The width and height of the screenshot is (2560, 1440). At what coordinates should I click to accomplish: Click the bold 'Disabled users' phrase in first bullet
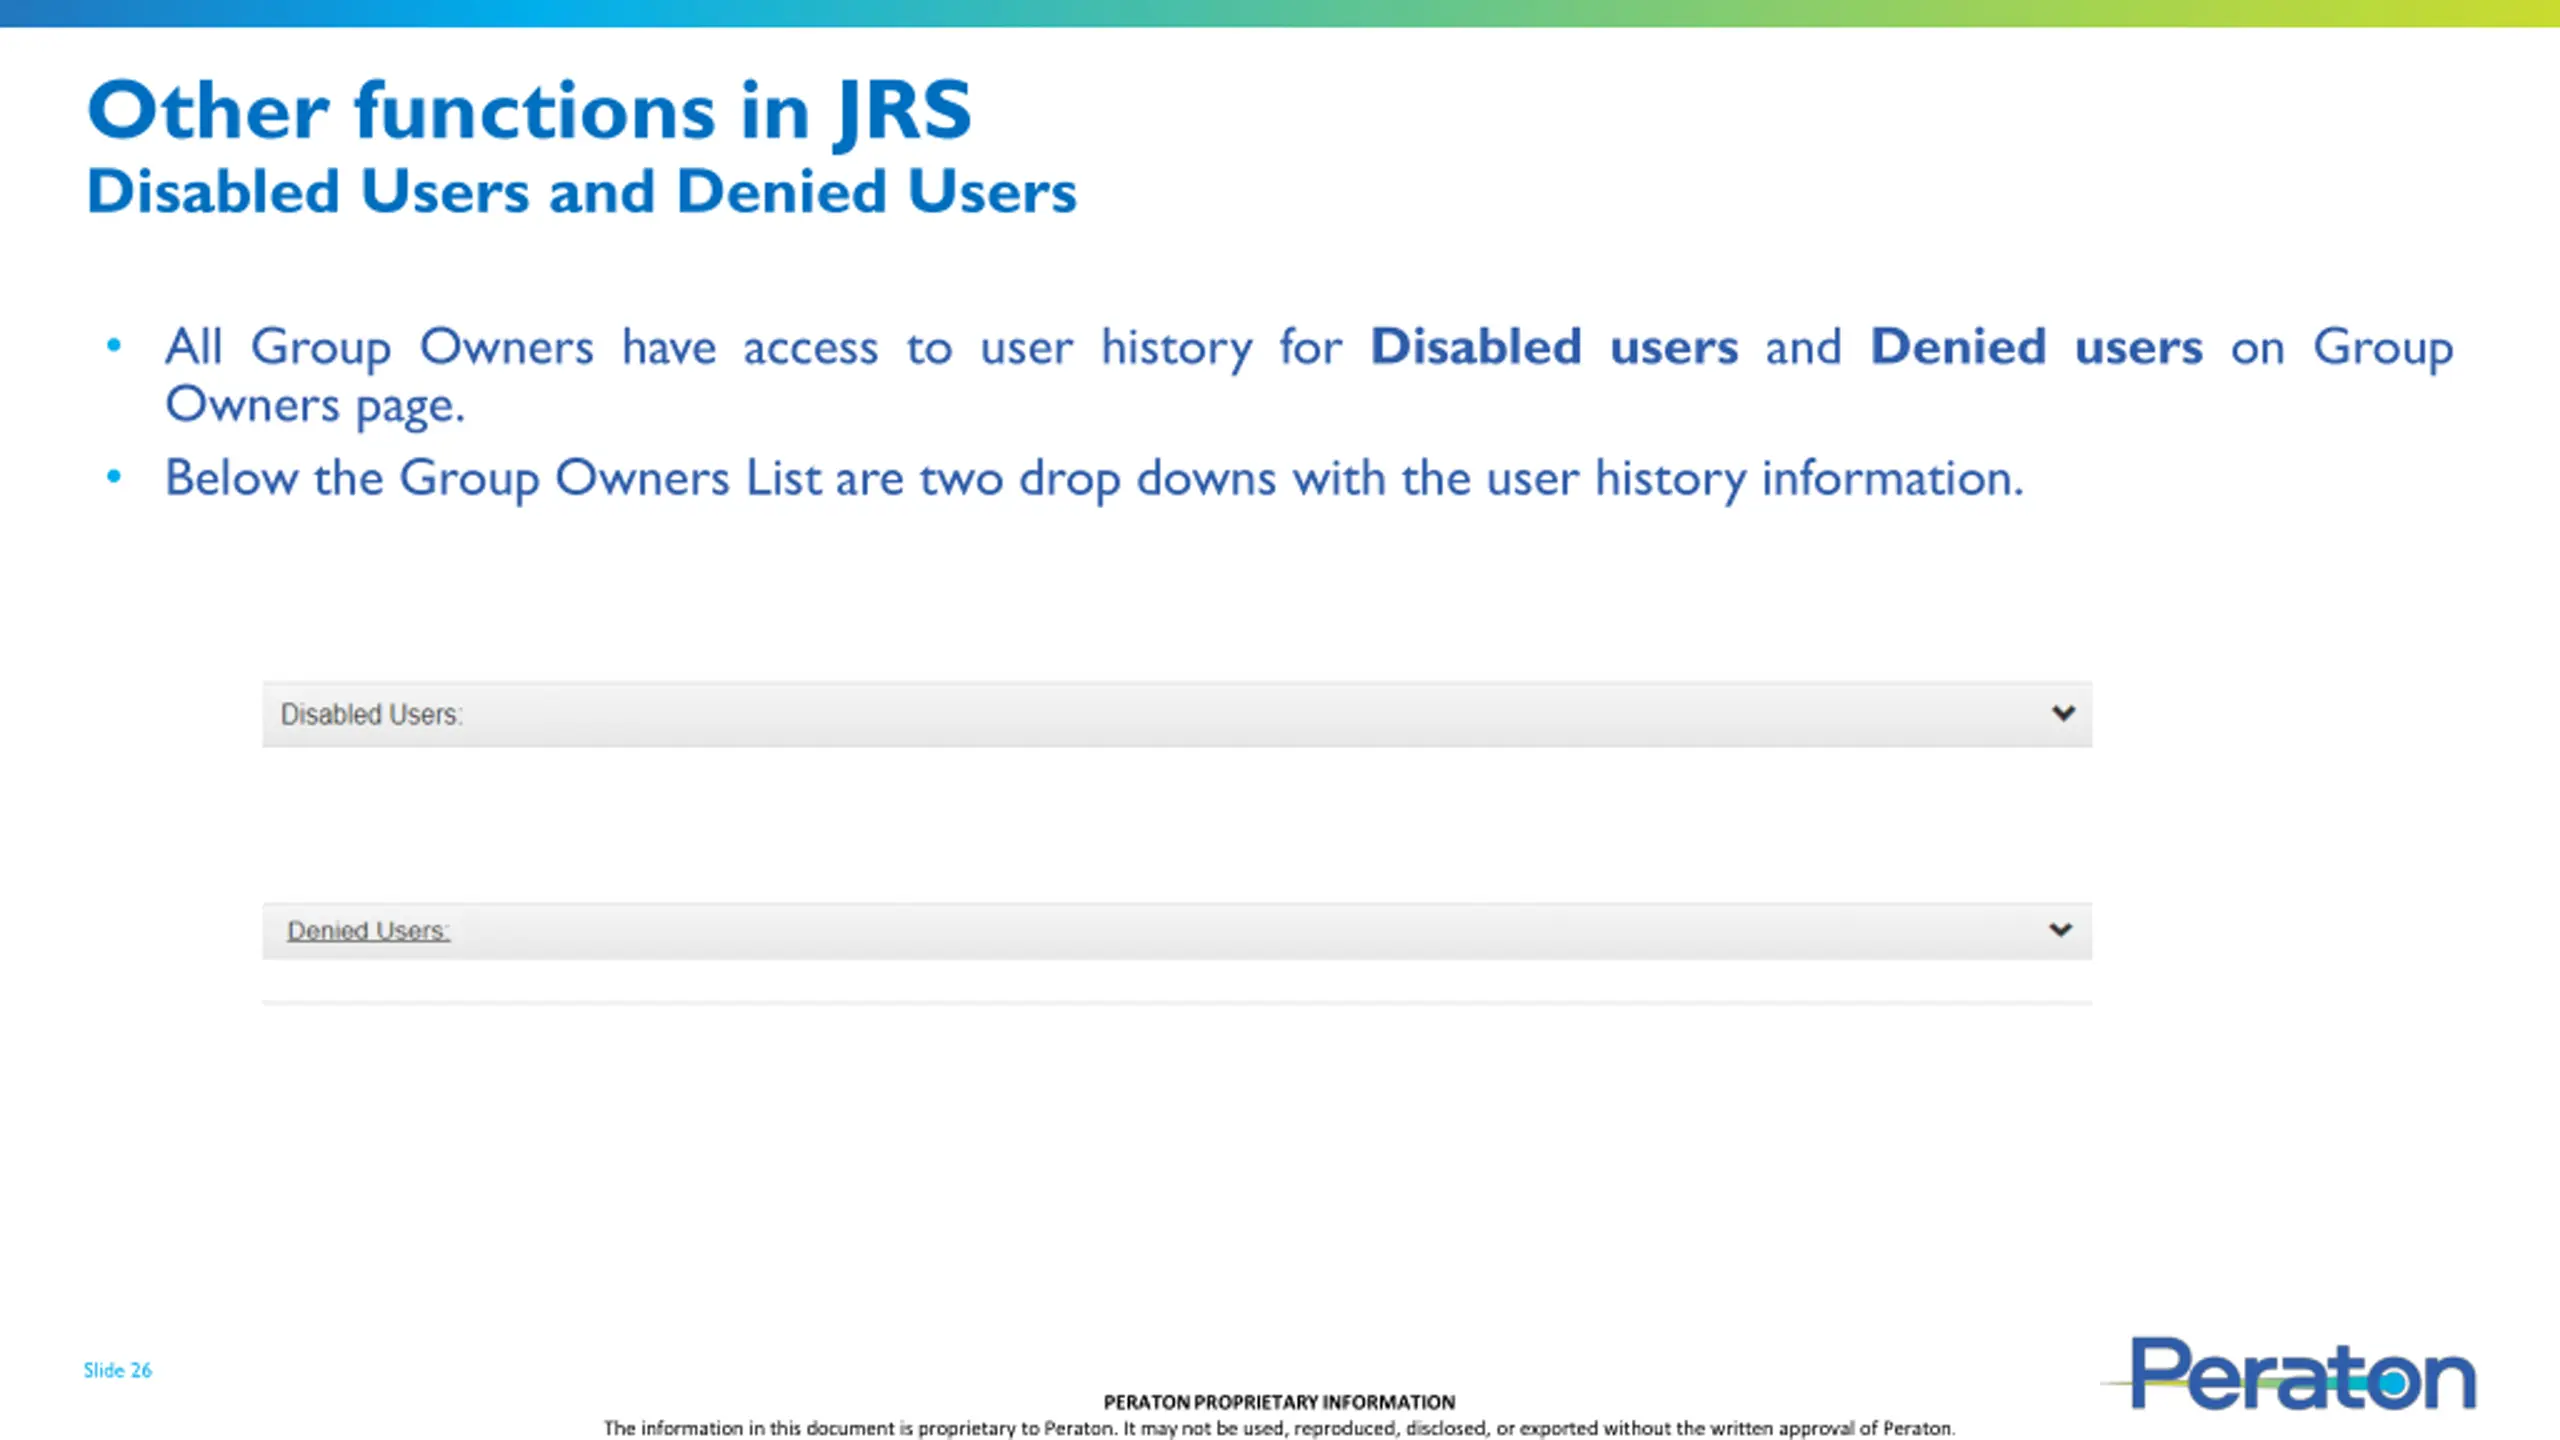pyautogui.click(x=1554, y=347)
